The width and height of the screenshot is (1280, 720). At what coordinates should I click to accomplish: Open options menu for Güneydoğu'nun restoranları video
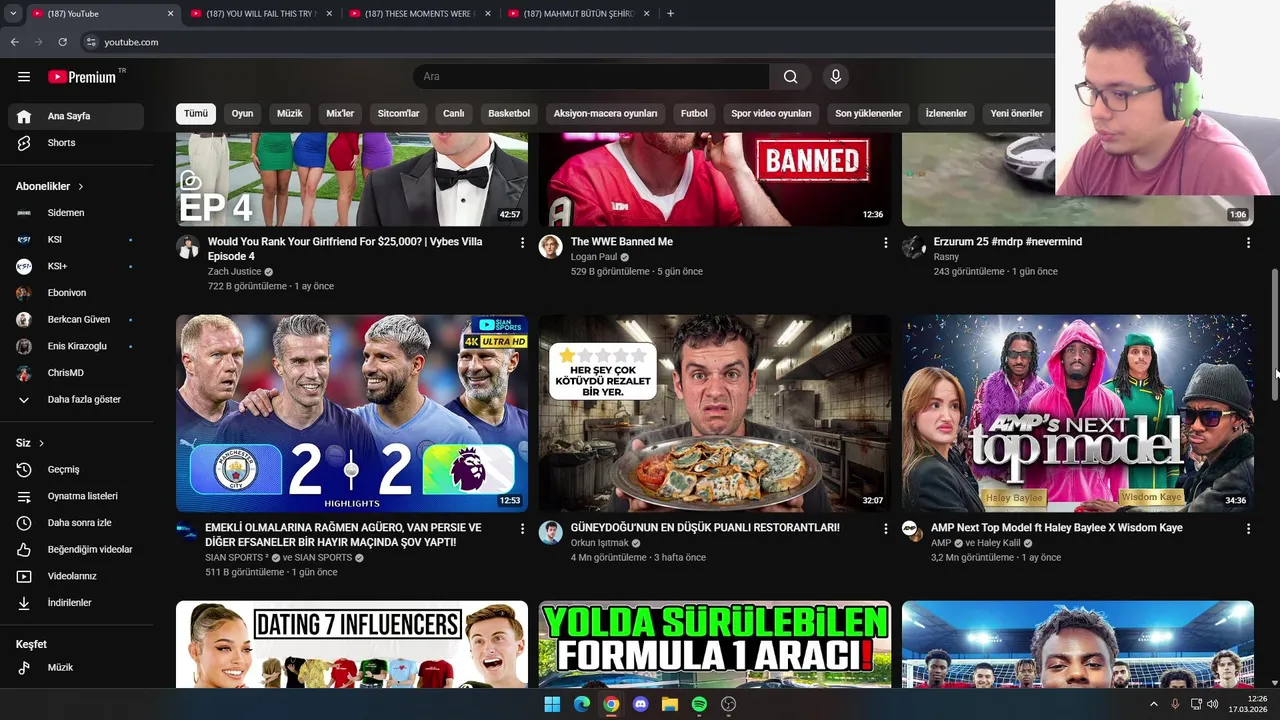[x=885, y=529]
